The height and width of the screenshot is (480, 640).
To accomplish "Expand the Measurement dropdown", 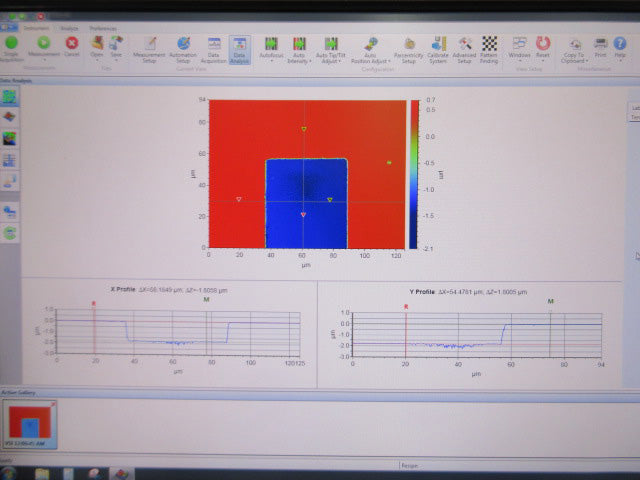I will pos(43,57).
